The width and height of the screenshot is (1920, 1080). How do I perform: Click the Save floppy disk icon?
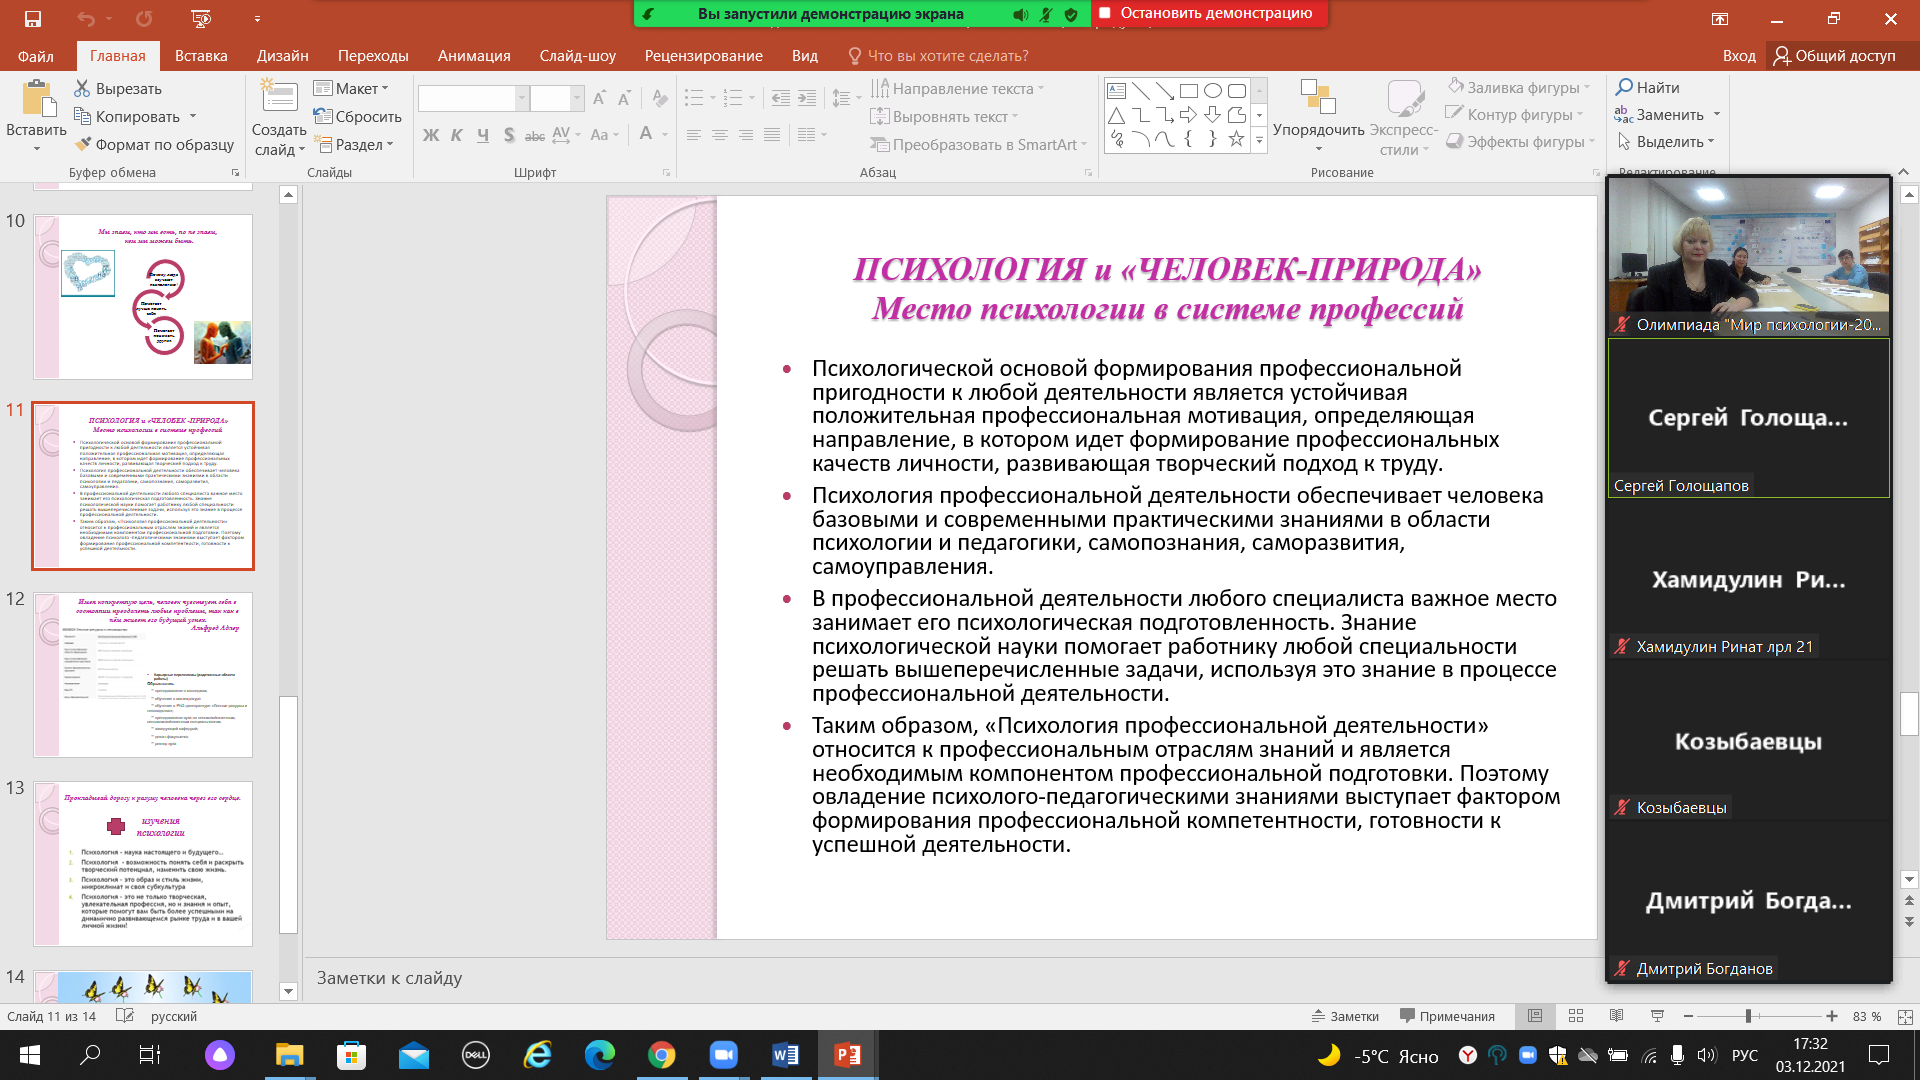click(x=33, y=18)
